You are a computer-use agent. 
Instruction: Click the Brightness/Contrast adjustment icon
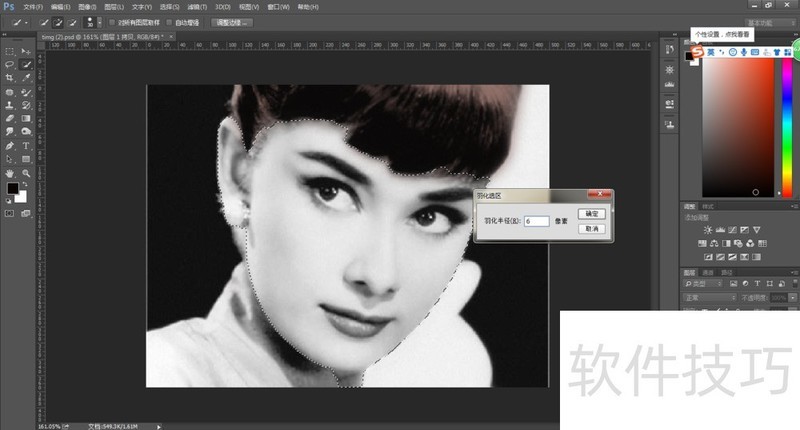point(708,229)
